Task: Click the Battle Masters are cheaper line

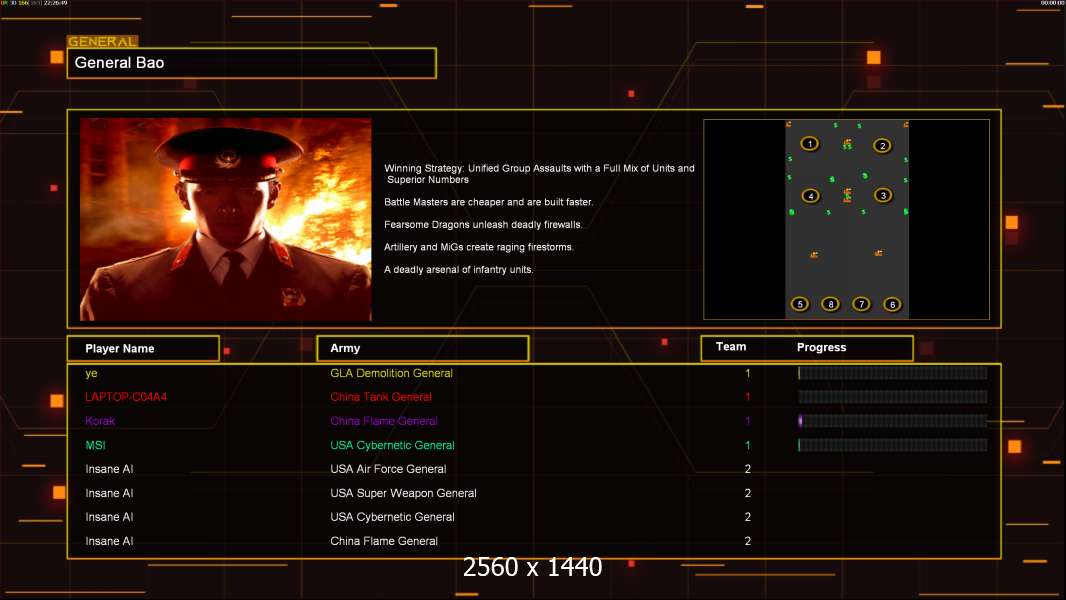Action: (488, 202)
